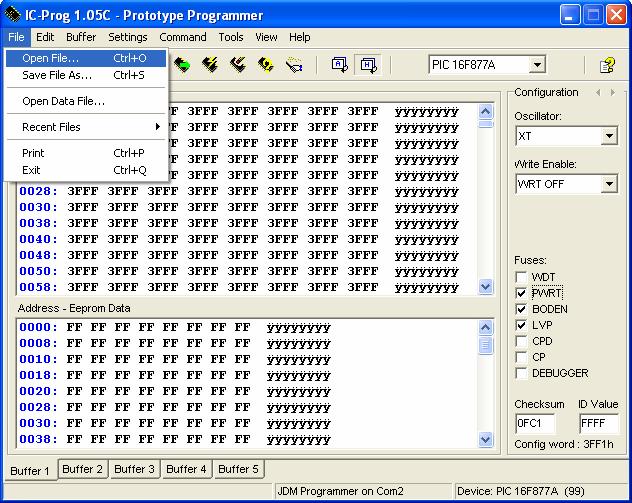Screen dimensions: 632x503
Task: Click Eeprom data scrollbar down arrow
Action: (x=485, y=439)
